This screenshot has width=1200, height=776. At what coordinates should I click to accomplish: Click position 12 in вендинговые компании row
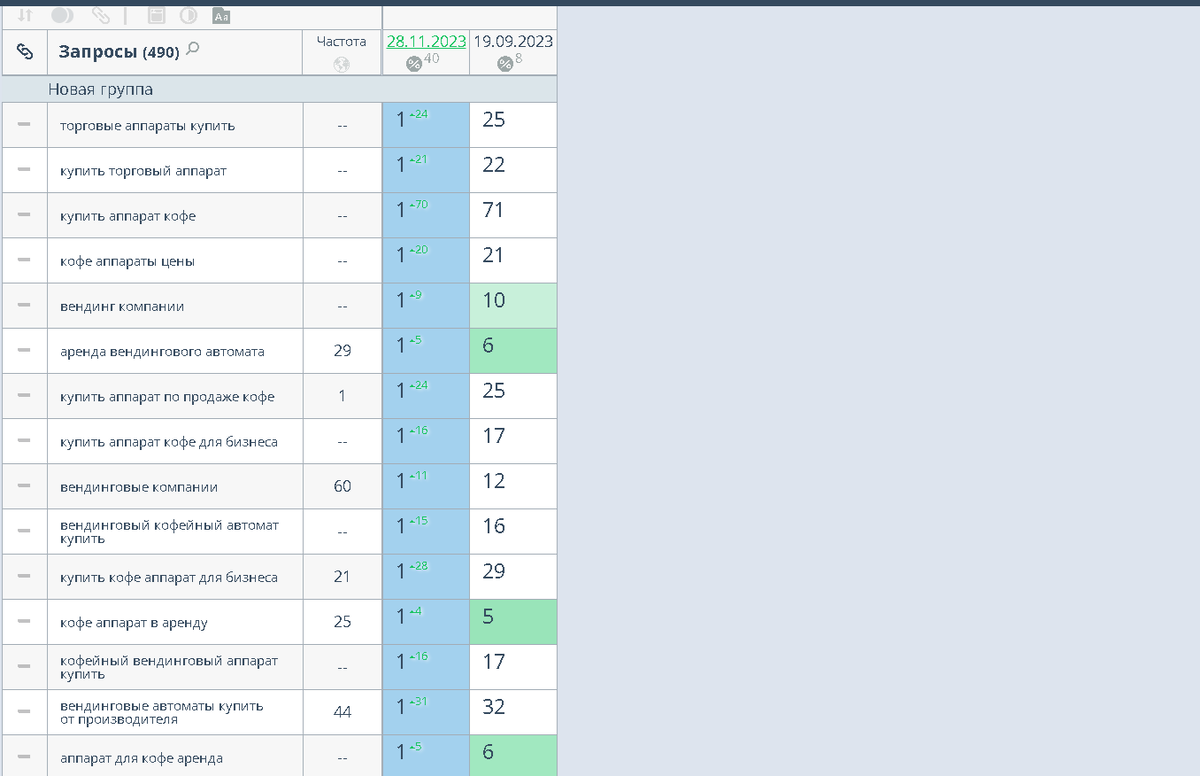point(513,486)
